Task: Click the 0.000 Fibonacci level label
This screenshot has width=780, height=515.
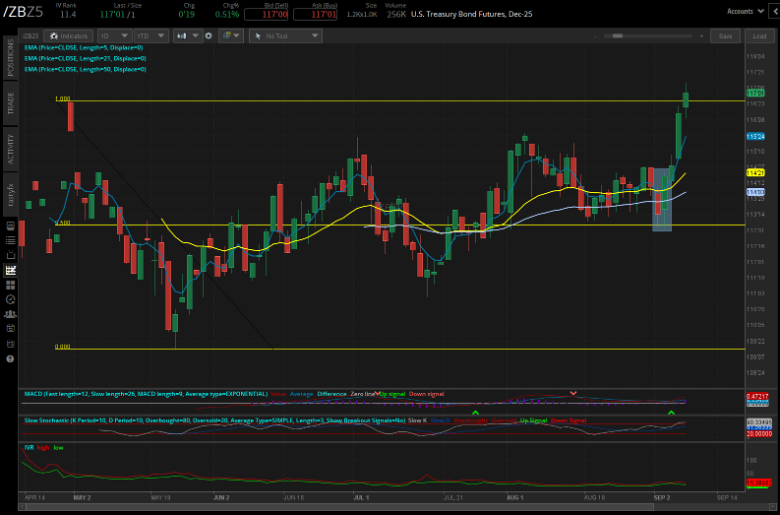Action: 62,346
